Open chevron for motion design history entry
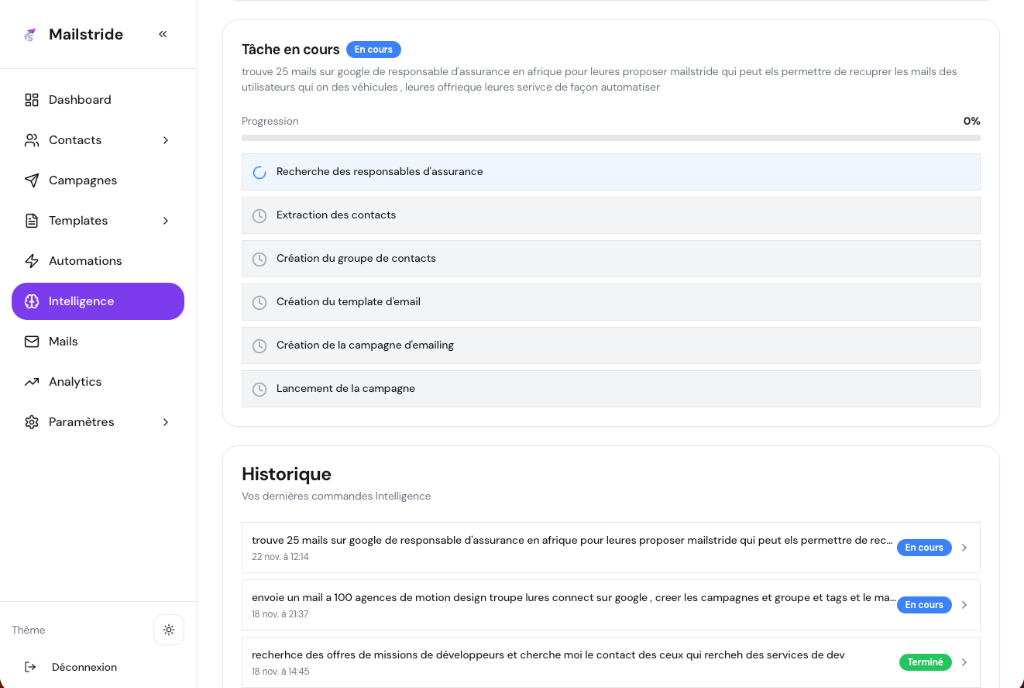Screen dimensions: 1024x688 pos(964,605)
